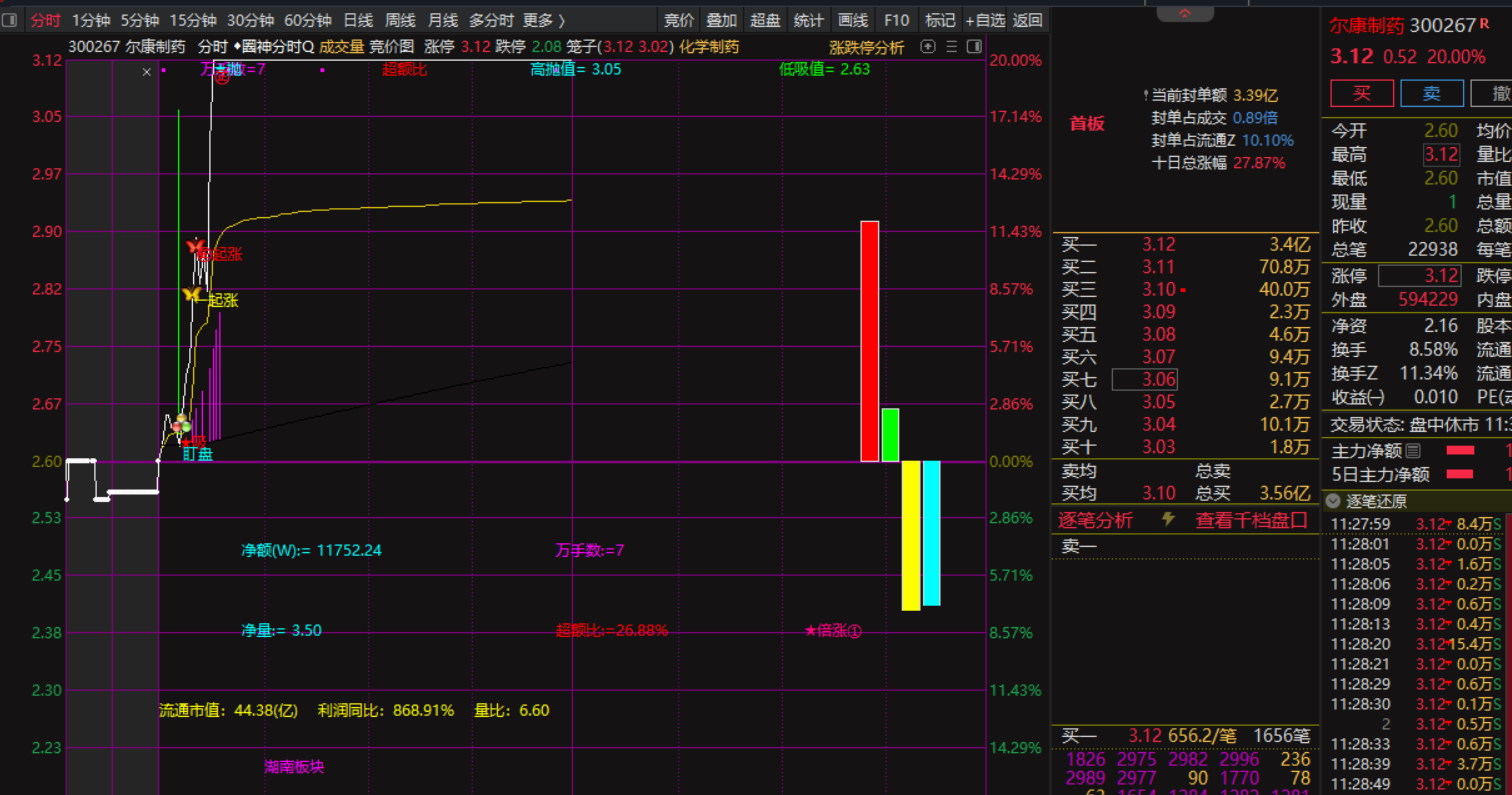Open 查看千档盘口 link
The width and height of the screenshot is (1512, 795).
tap(1251, 519)
